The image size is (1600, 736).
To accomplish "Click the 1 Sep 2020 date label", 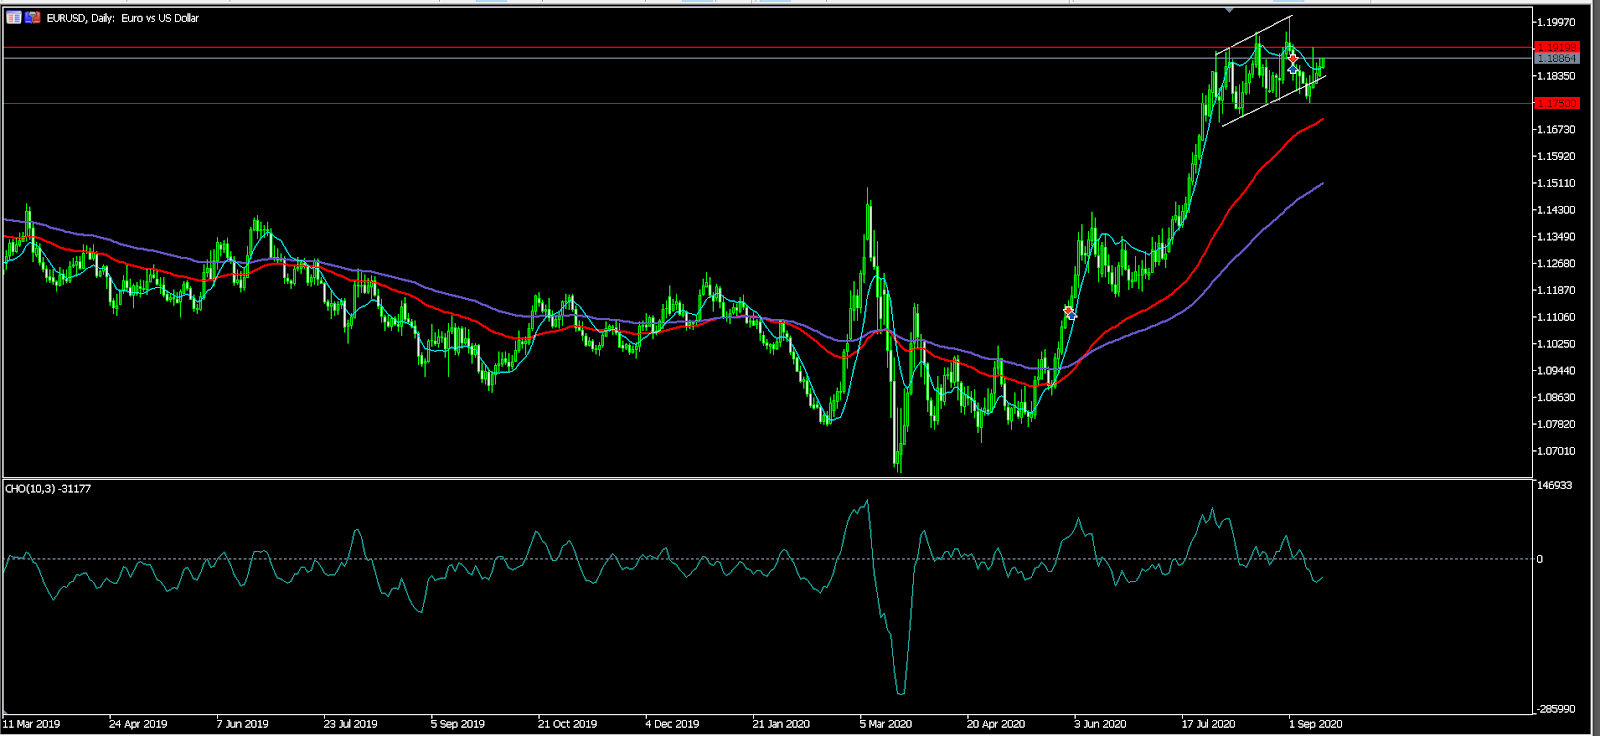I will click(1315, 723).
